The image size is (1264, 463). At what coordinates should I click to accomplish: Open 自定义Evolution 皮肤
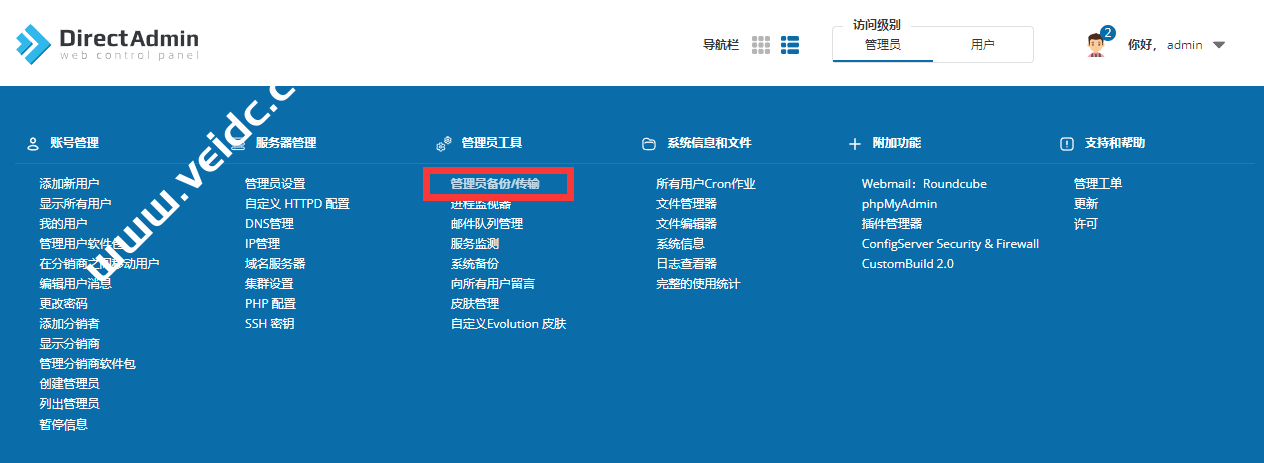click(x=509, y=324)
